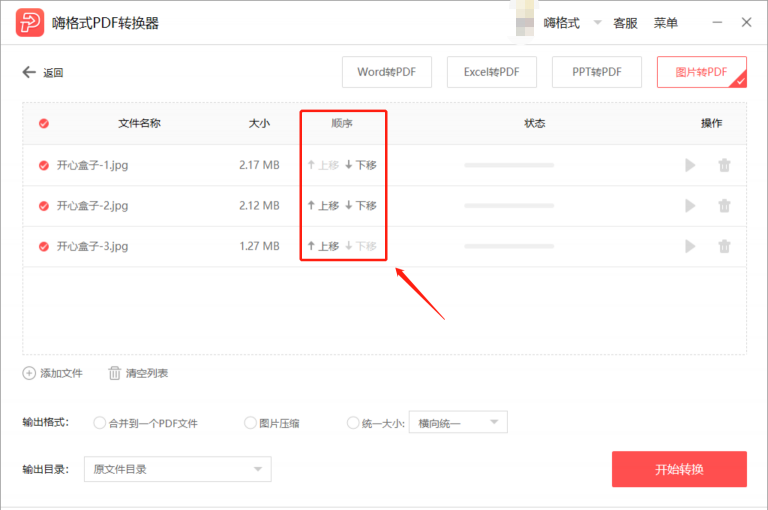Select the 合并到一个PDF文件 radio option

[x=99, y=423]
